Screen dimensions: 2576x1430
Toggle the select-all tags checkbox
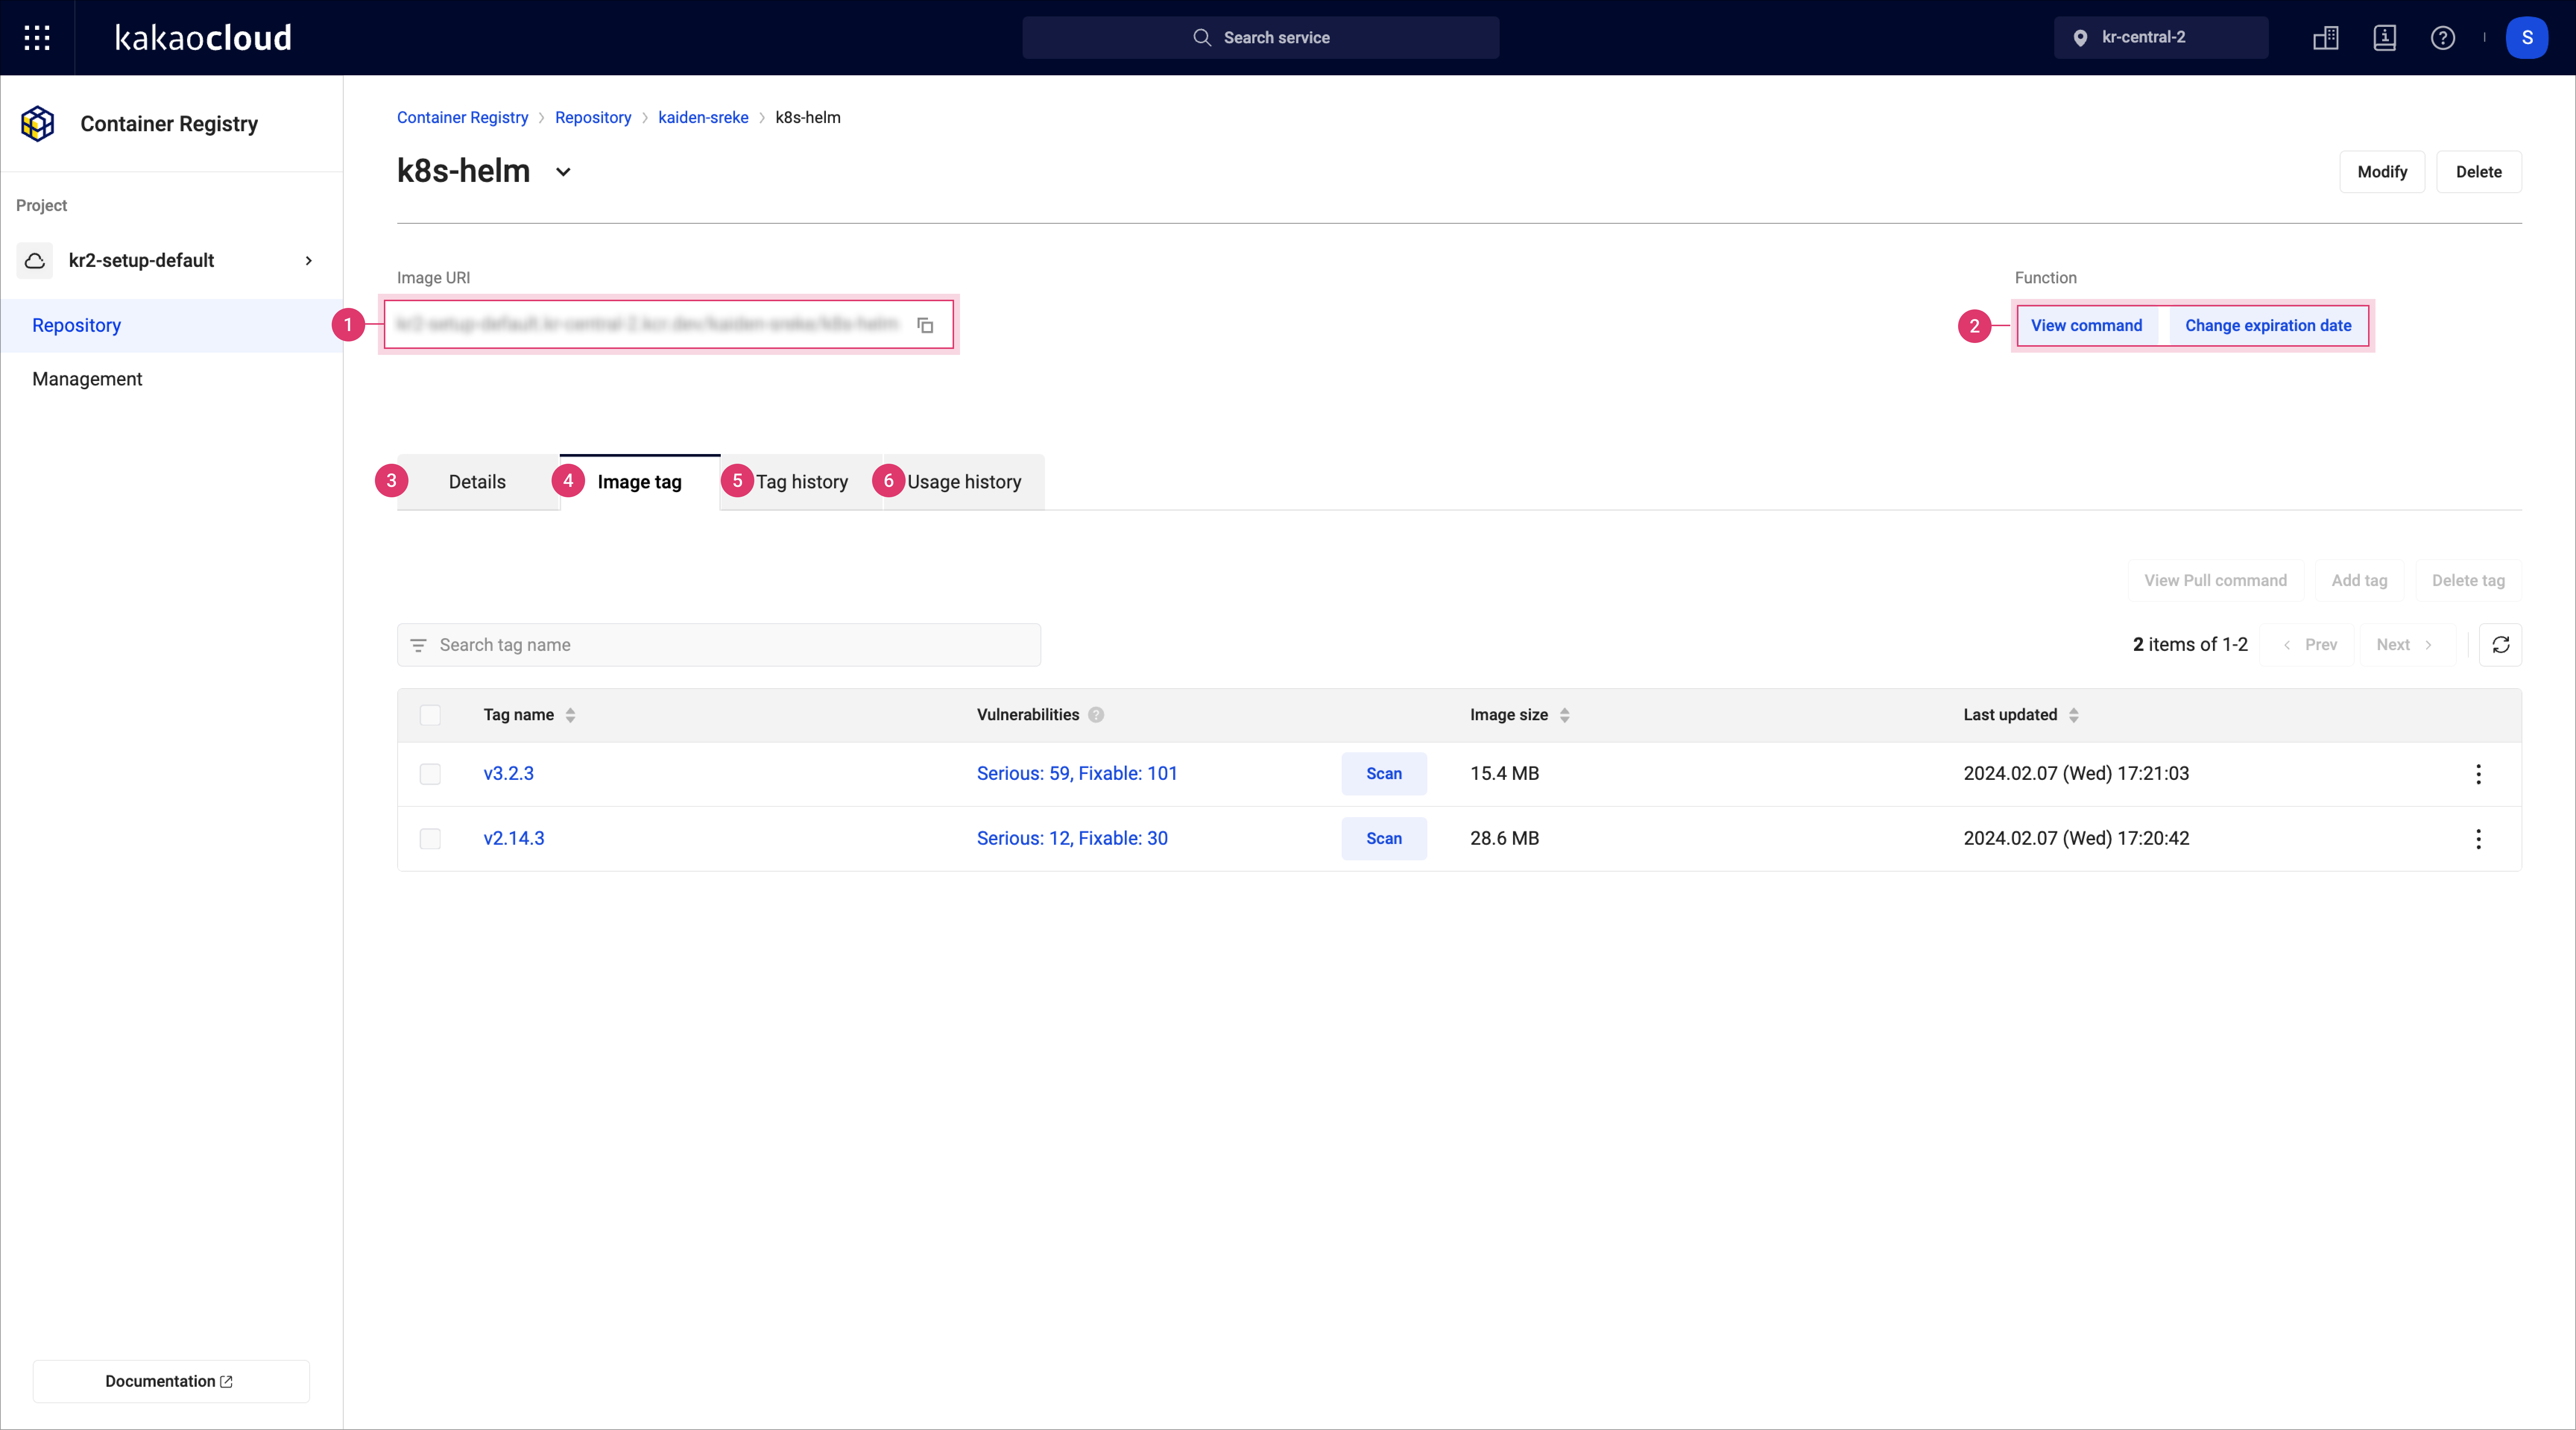(430, 715)
